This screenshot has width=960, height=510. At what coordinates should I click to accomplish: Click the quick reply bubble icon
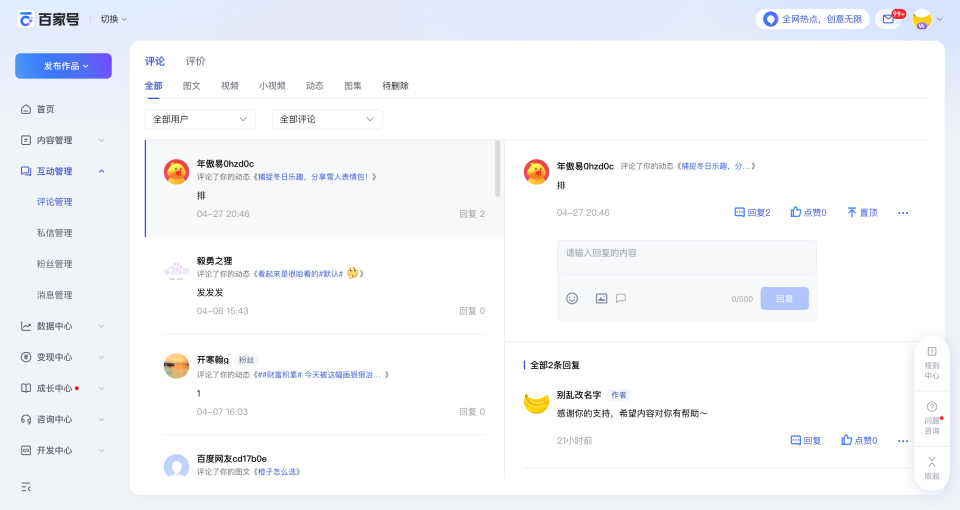tap(621, 298)
